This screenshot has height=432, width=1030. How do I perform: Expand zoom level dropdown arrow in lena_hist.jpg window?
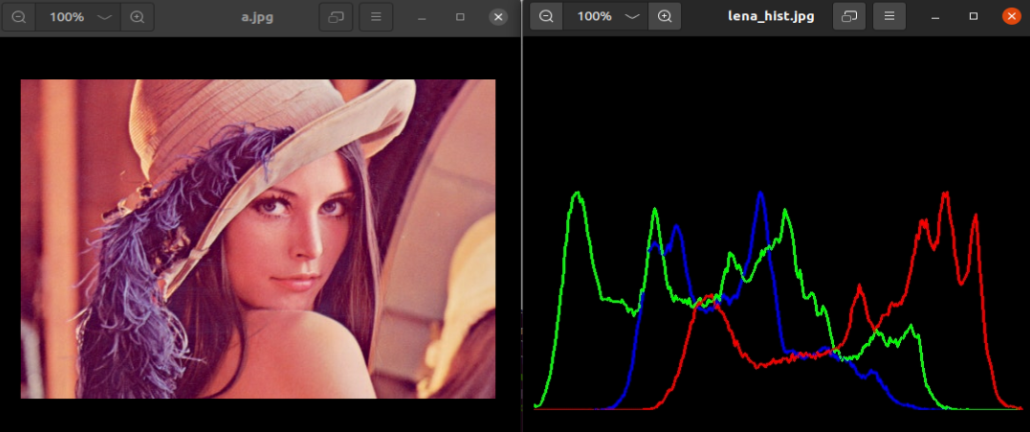pos(632,16)
